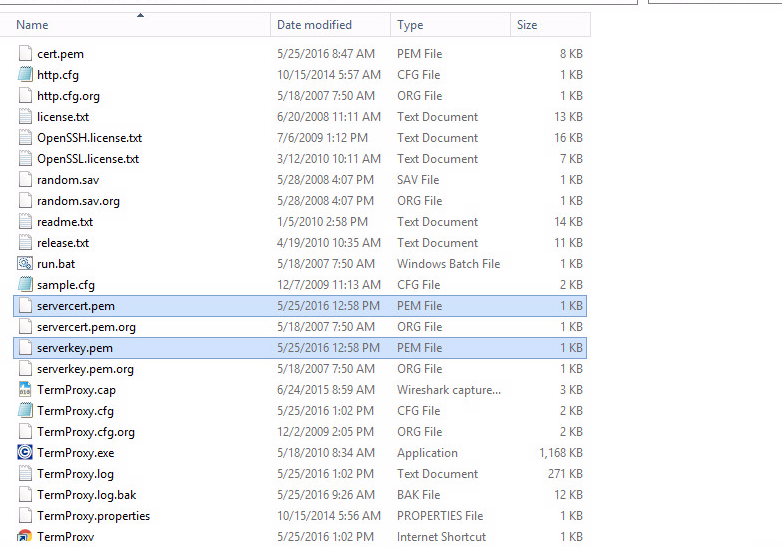Select the serverkey.pem file

(73, 348)
